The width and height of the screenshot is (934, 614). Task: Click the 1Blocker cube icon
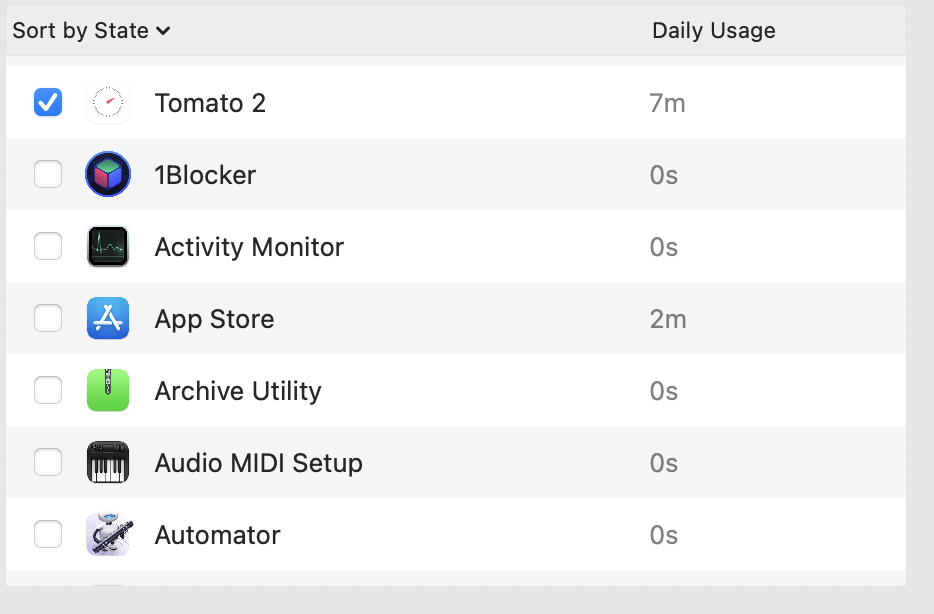coord(108,175)
